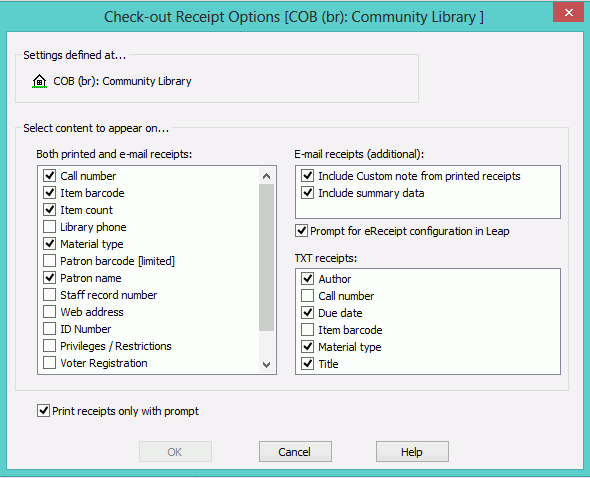Uncheck Due date in TXT receipts
Image resolution: width=590 pixels, height=478 pixels.
point(307,313)
